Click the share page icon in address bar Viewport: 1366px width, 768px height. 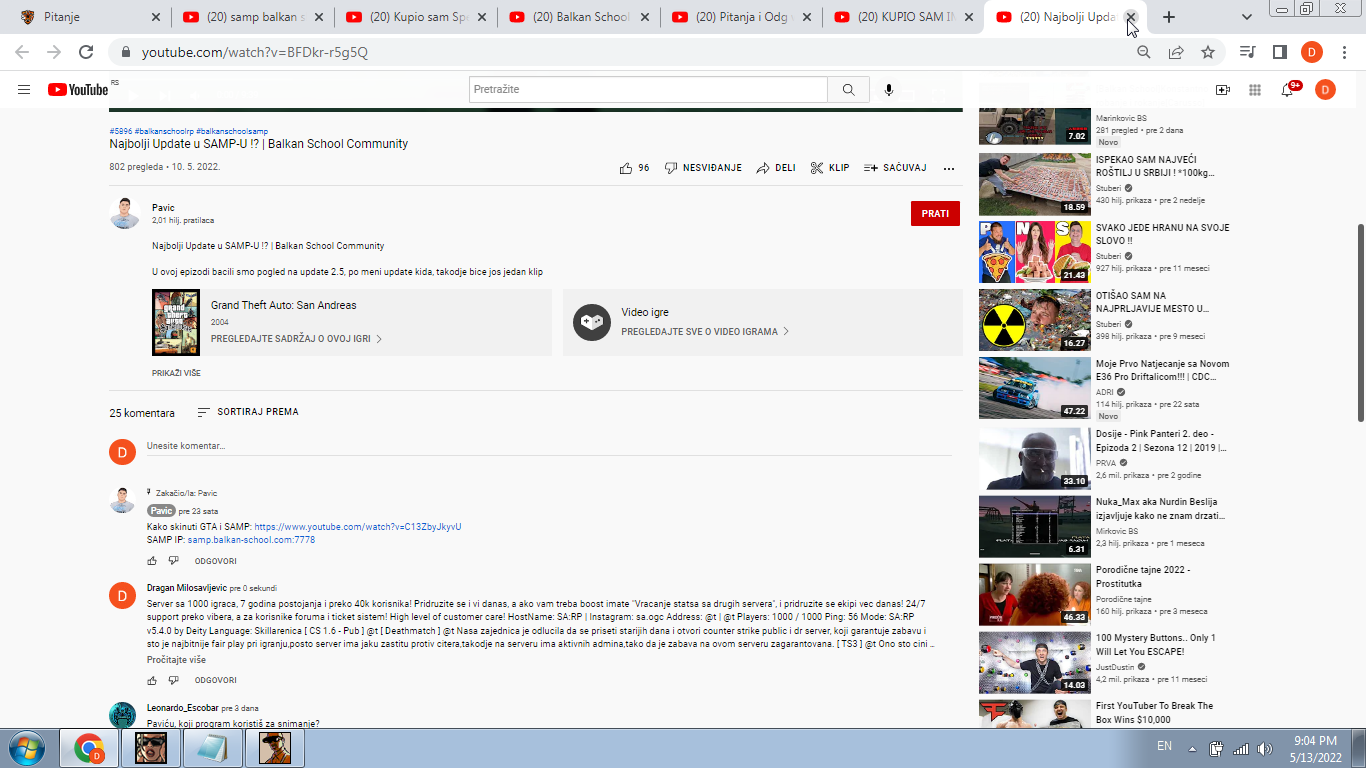coord(1176,52)
